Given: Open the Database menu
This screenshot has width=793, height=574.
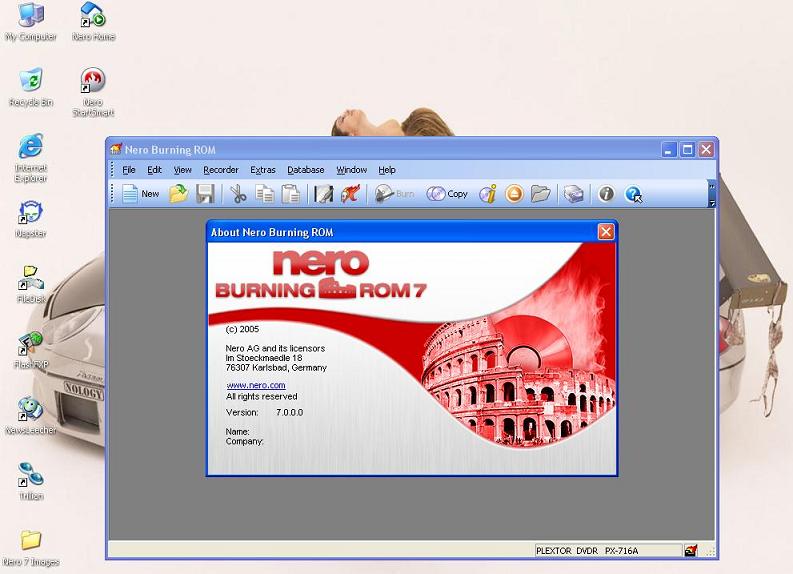Looking at the screenshot, I should click(306, 170).
